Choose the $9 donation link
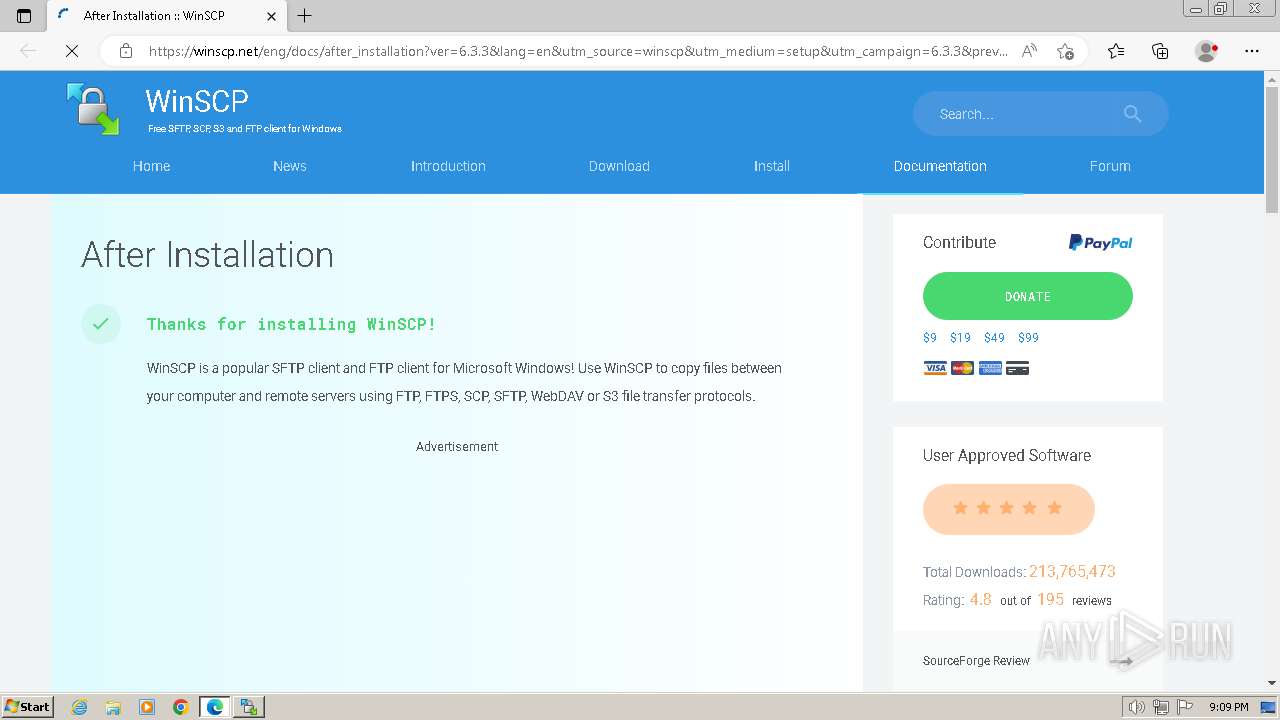Image resolution: width=1280 pixels, height=720 pixels. point(930,338)
